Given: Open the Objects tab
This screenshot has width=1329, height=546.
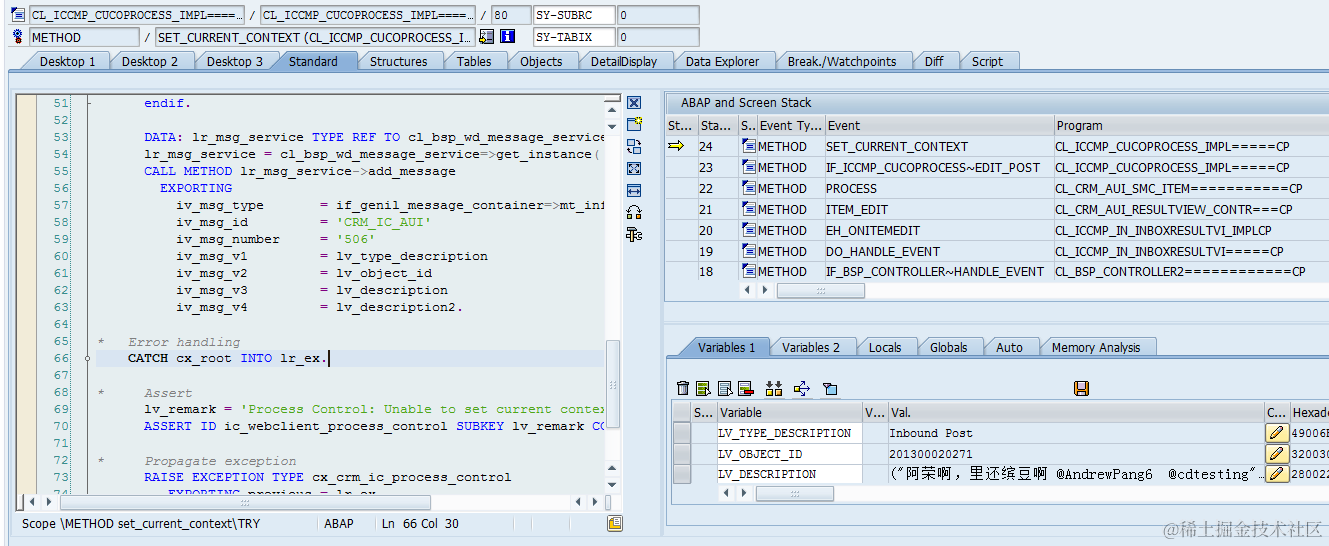Looking at the screenshot, I should coord(541,61).
